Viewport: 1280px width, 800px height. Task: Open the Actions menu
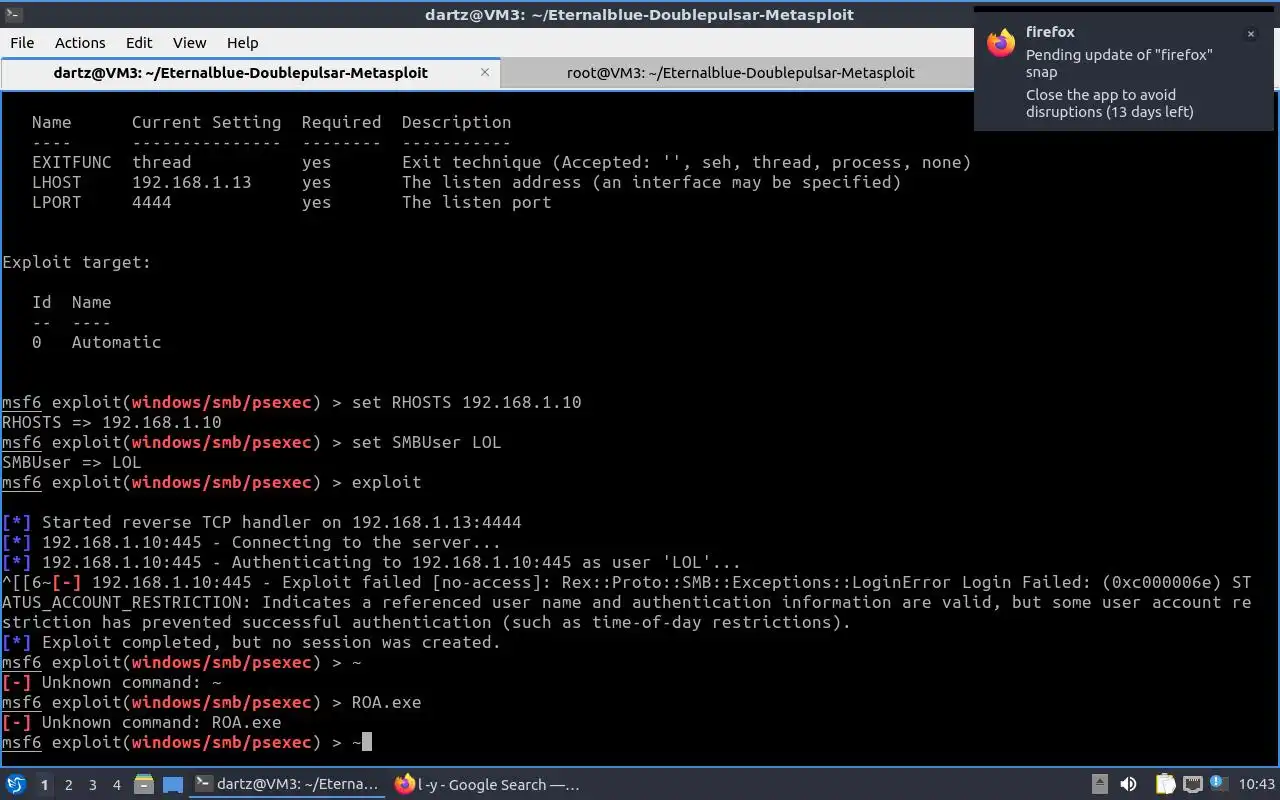[80, 43]
